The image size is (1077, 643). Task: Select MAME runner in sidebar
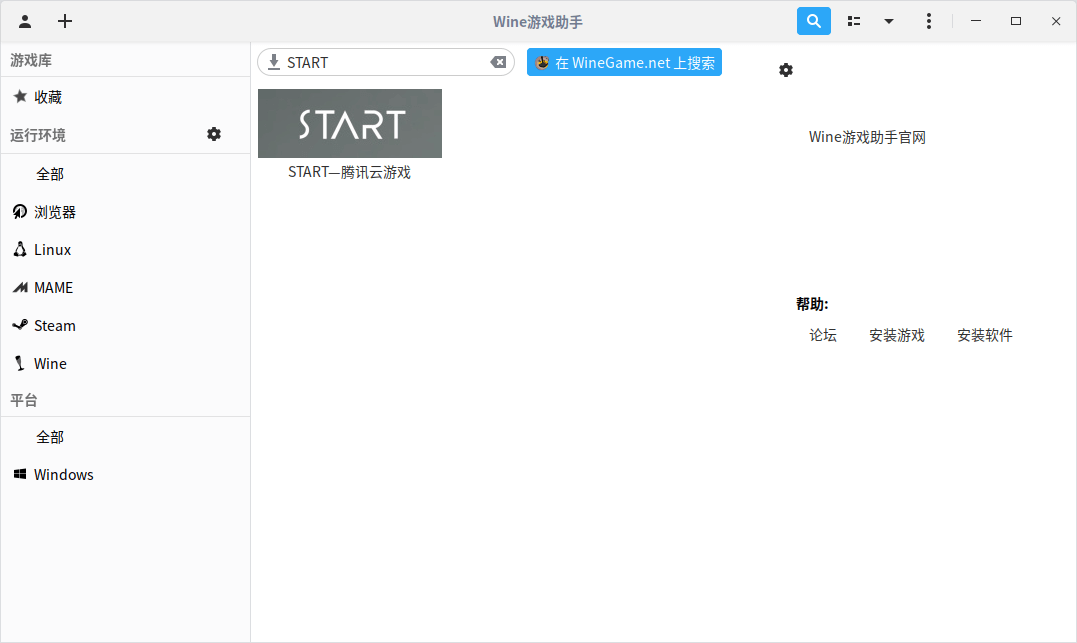(126, 288)
